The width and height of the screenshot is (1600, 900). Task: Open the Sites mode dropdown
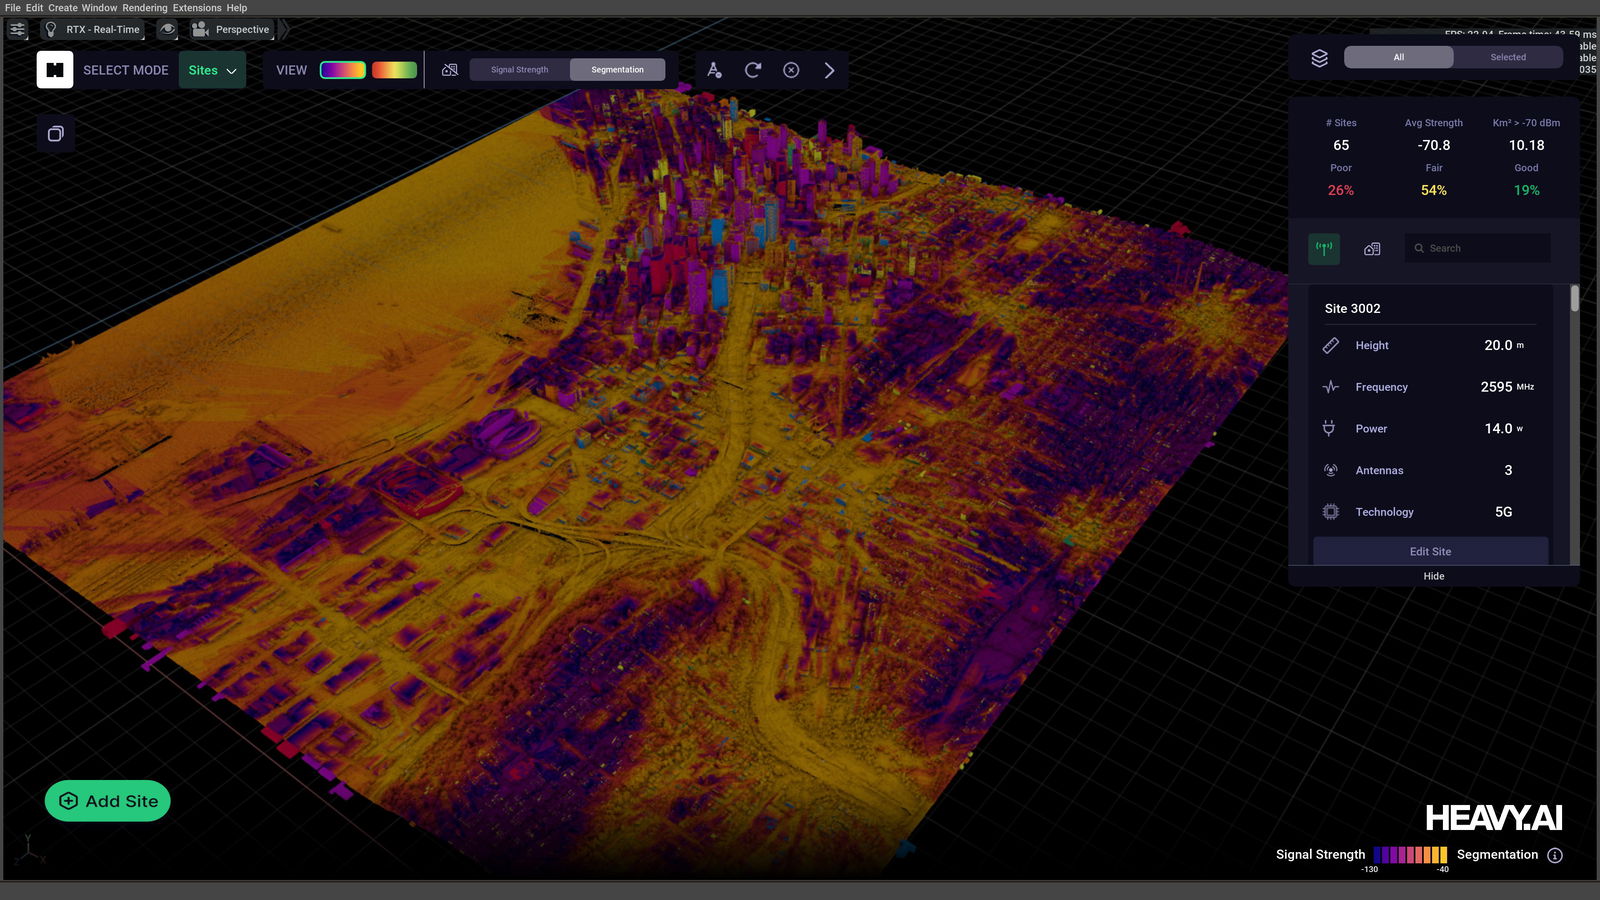point(212,70)
